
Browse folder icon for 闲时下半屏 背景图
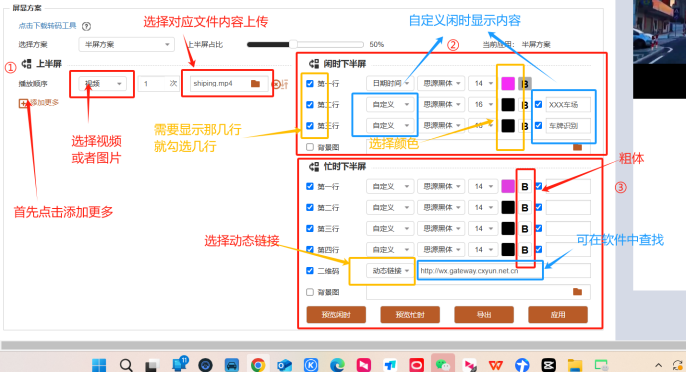tap(578, 147)
